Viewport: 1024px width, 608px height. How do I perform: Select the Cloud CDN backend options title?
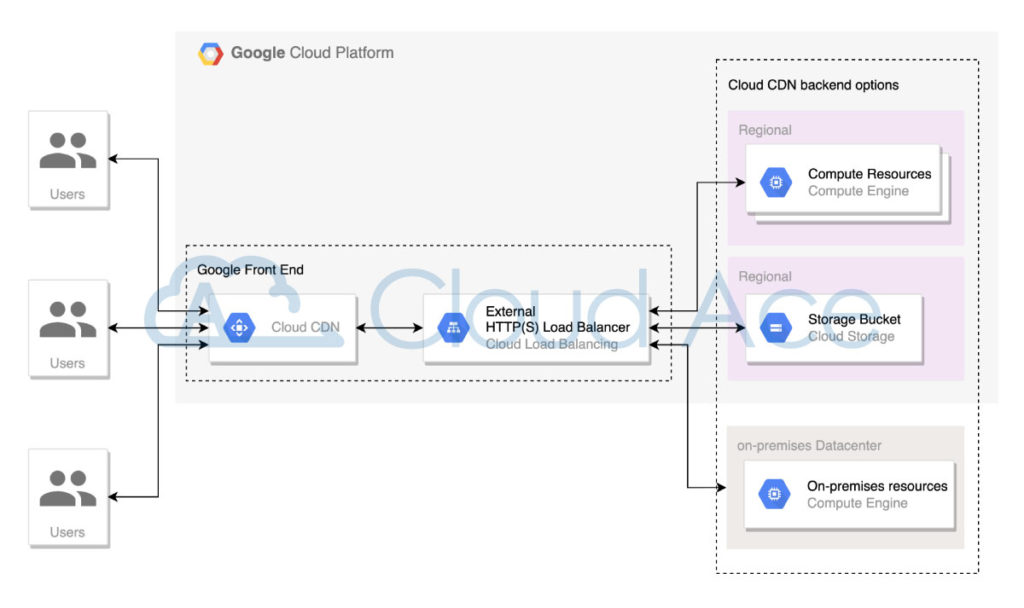(x=815, y=85)
